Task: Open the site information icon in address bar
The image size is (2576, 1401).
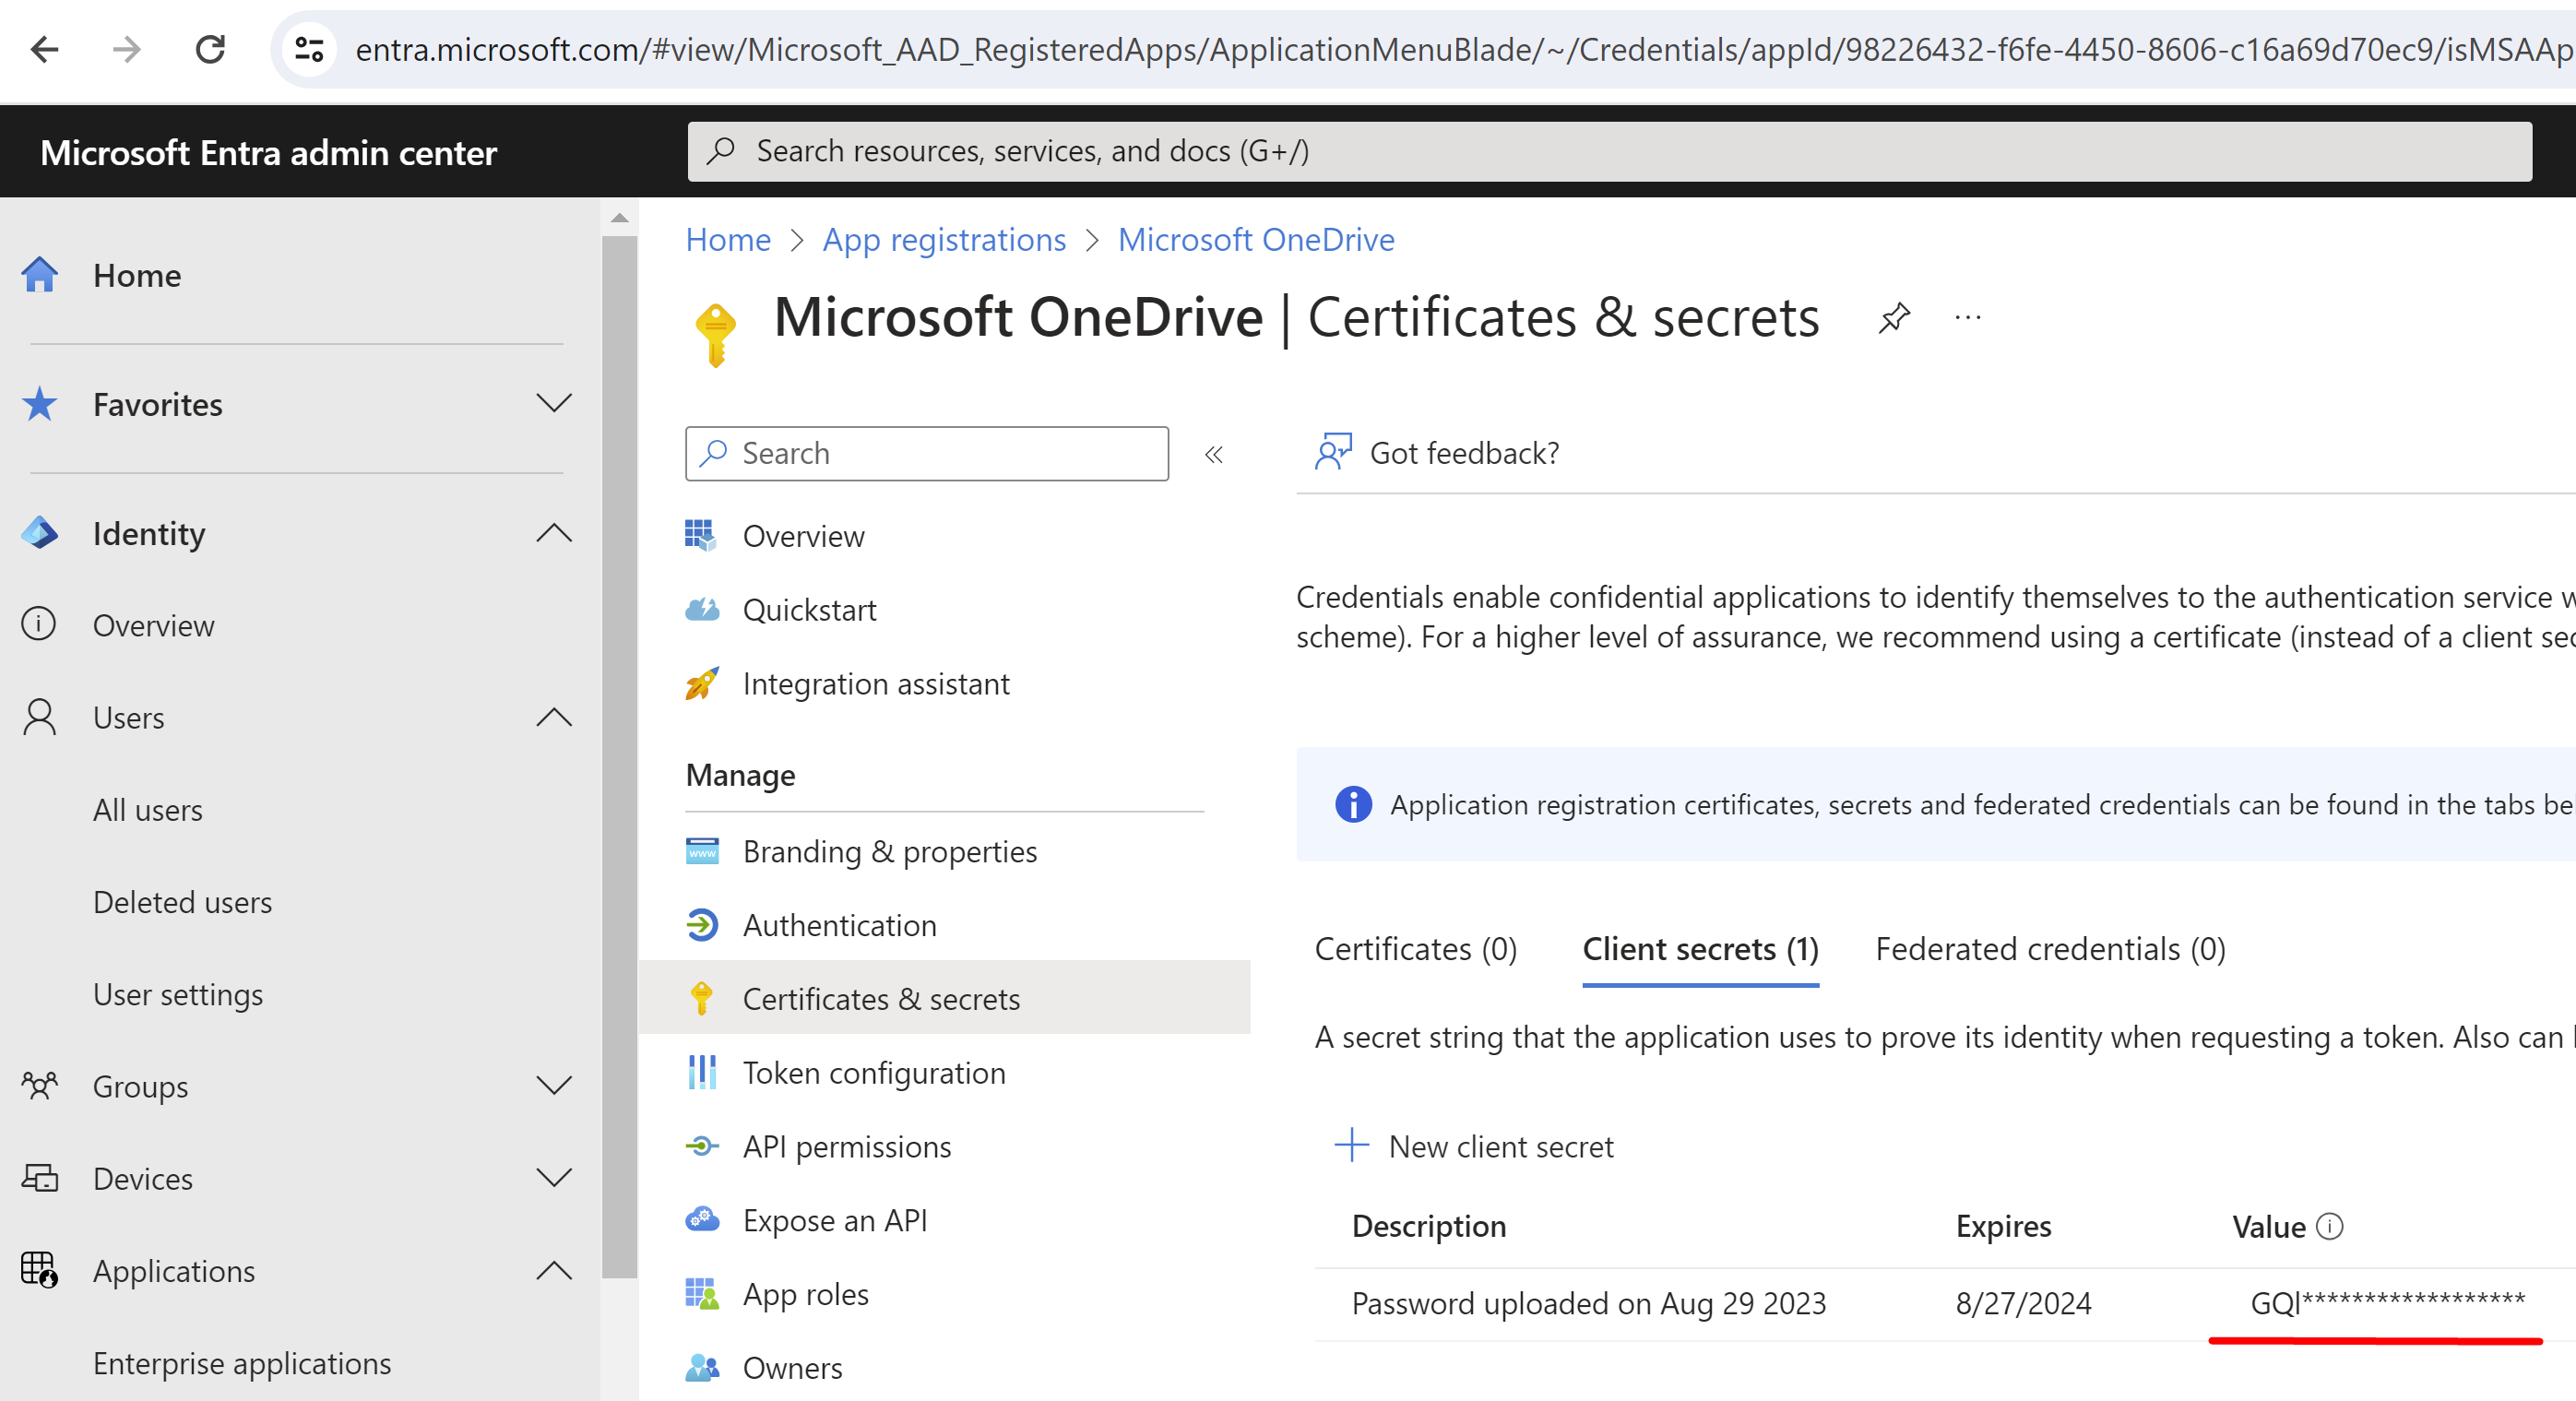Action: click(308, 49)
